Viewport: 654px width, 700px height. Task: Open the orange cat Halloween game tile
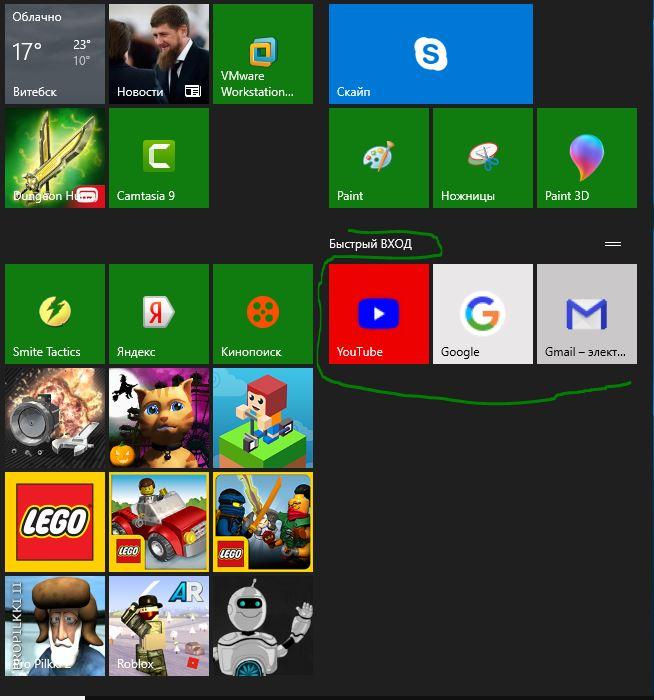click(x=159, y=418)
